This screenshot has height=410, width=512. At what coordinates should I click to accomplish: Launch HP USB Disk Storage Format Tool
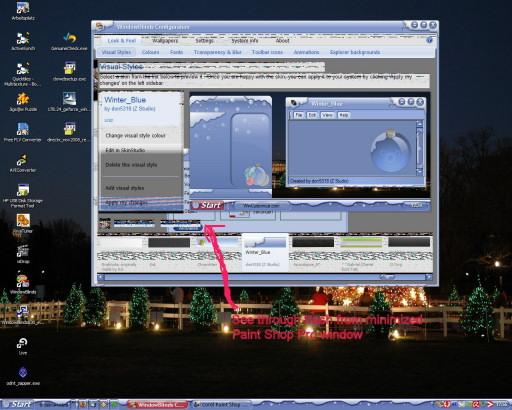point(23,196)
